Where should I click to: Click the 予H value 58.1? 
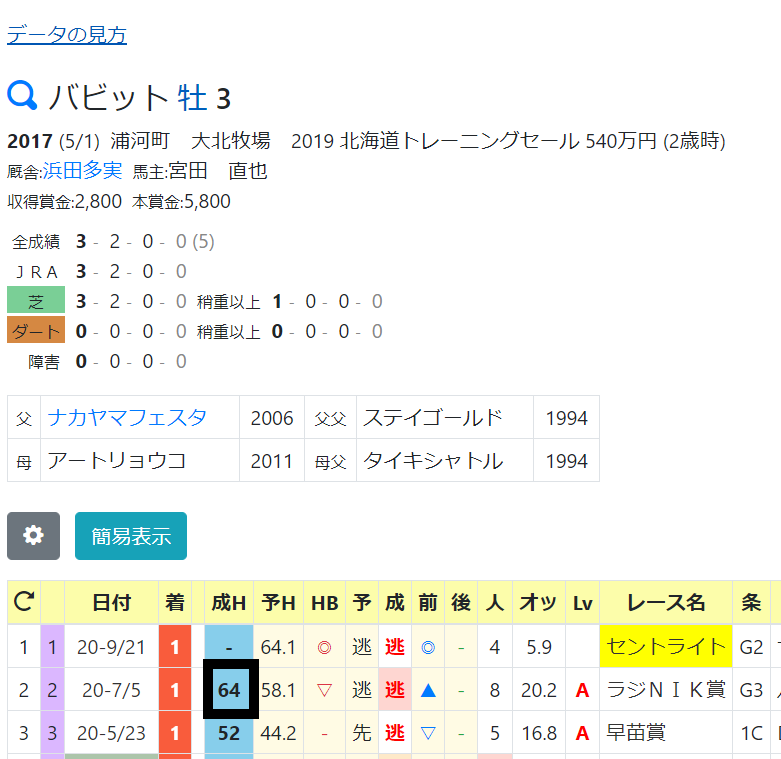point(279,690)
